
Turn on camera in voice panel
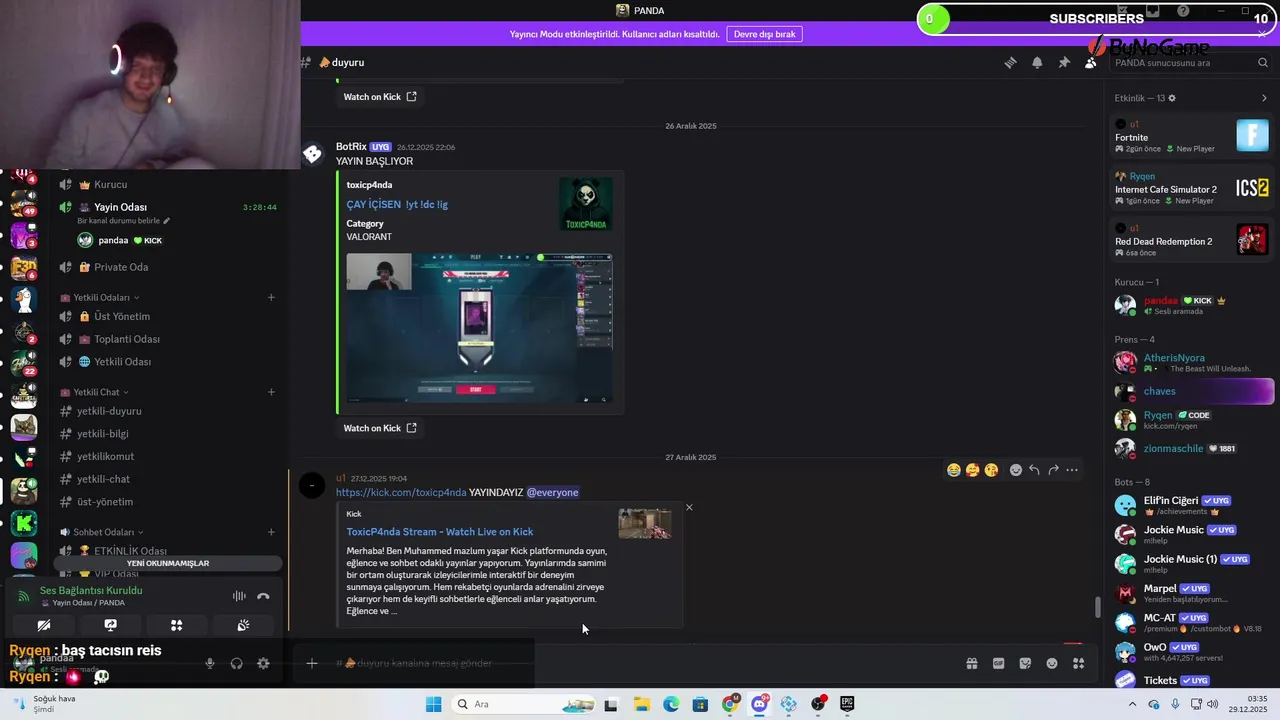point(44,625)
